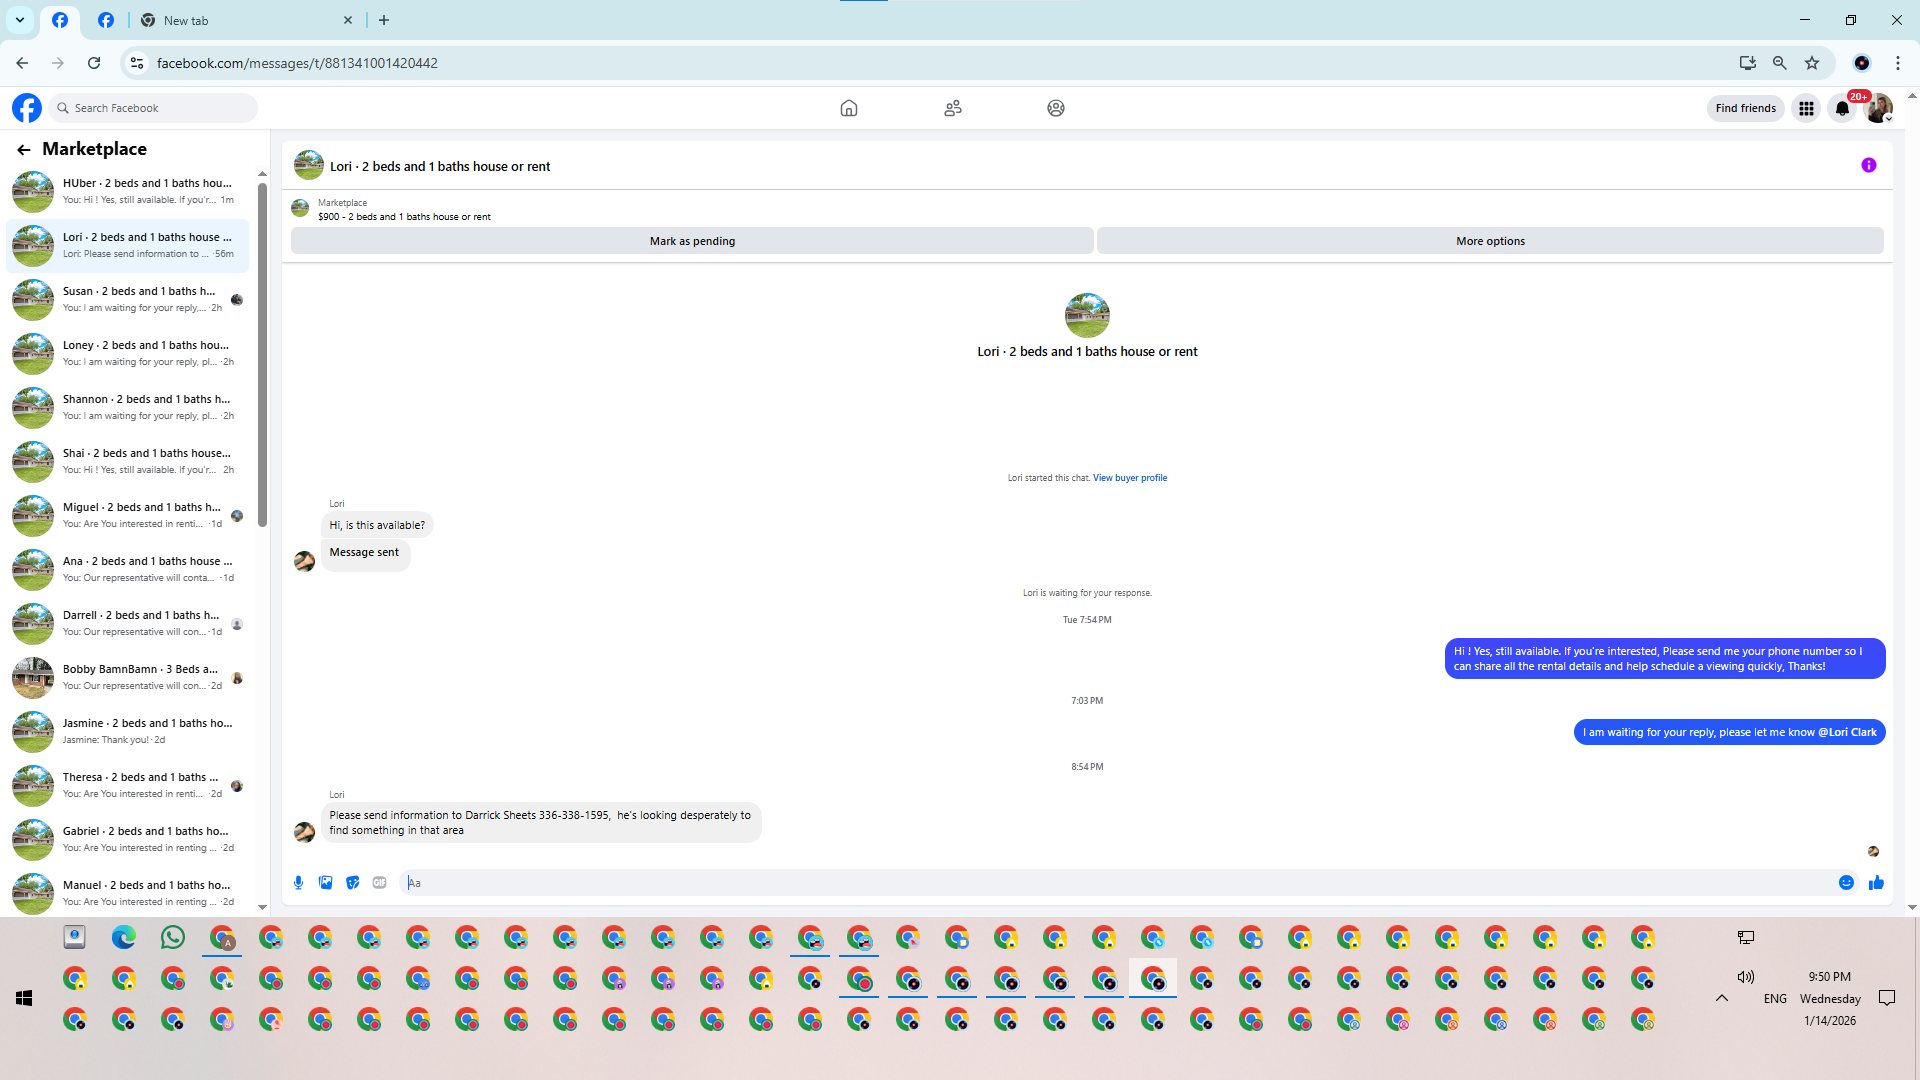Open the emoji picker in composer

[x=1846, y=882]
